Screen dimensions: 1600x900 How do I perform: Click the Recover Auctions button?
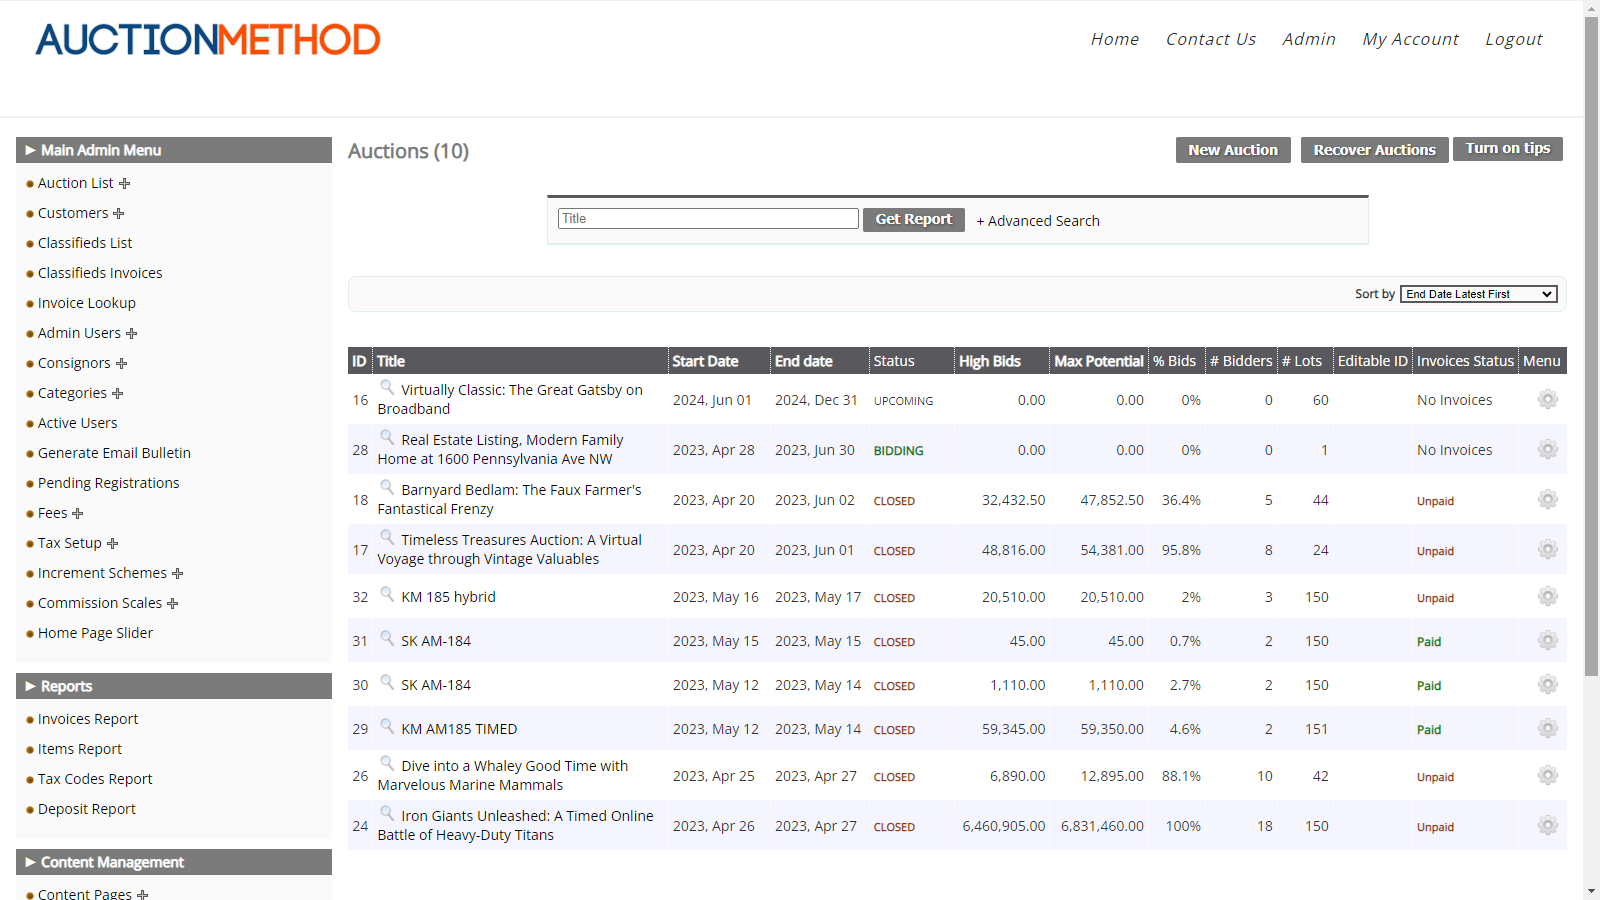tap(1375, 150)
